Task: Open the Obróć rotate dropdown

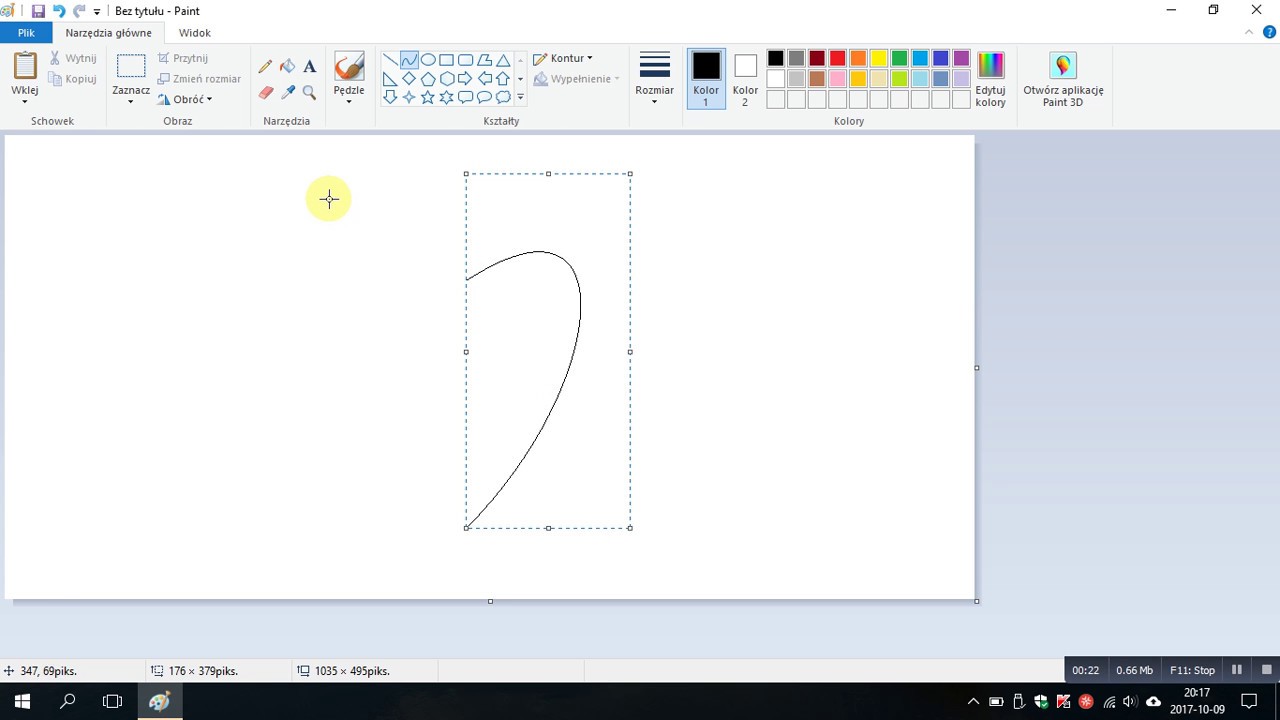Action: tap(184, 99)
